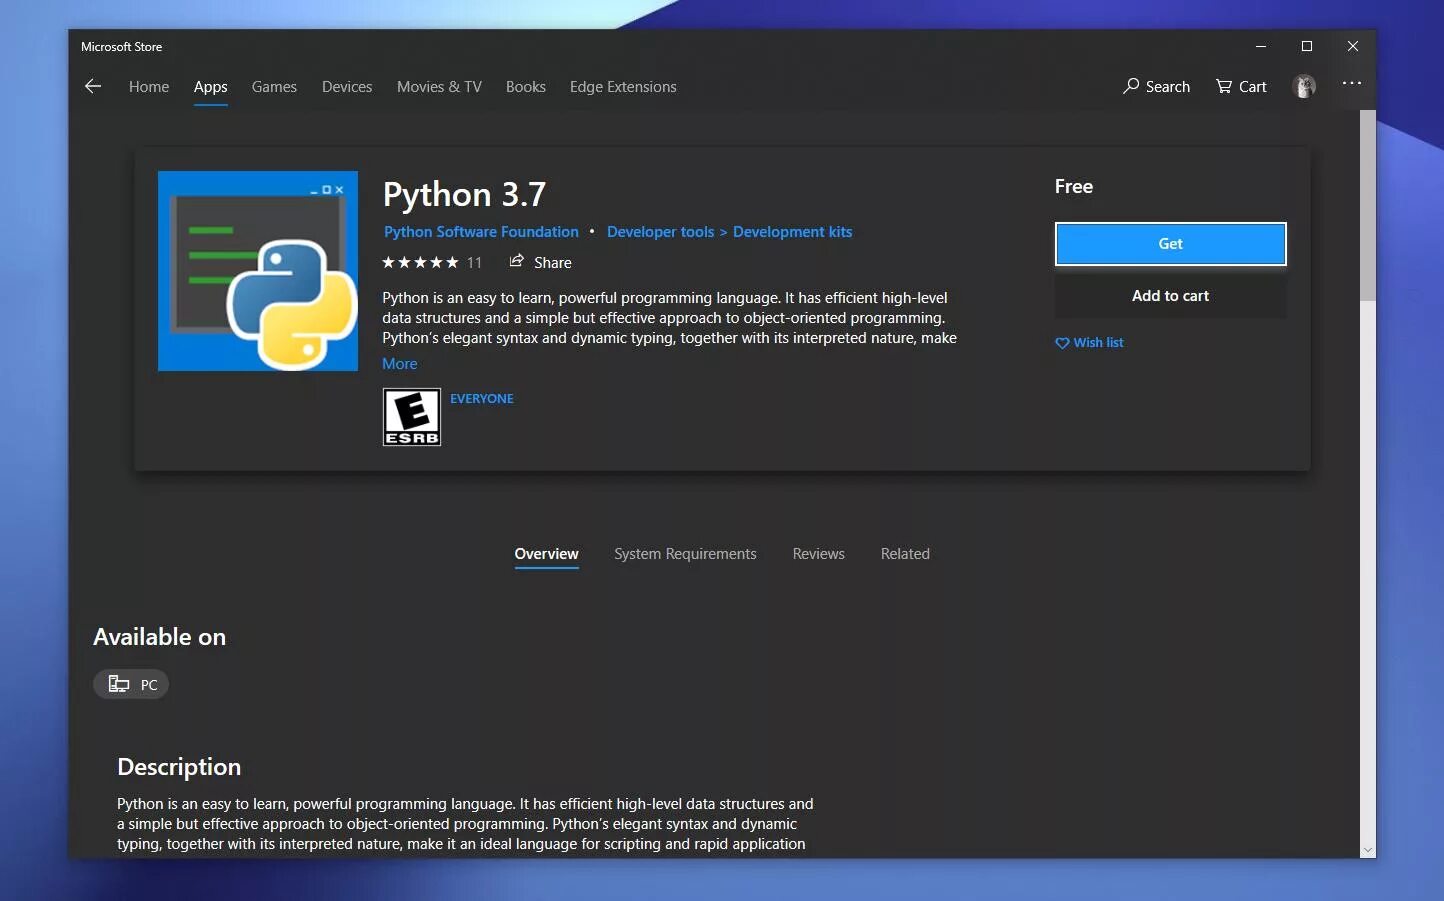Open Search in the store header
Viewport: 1444px width, 901px height.
(1156, 86)
